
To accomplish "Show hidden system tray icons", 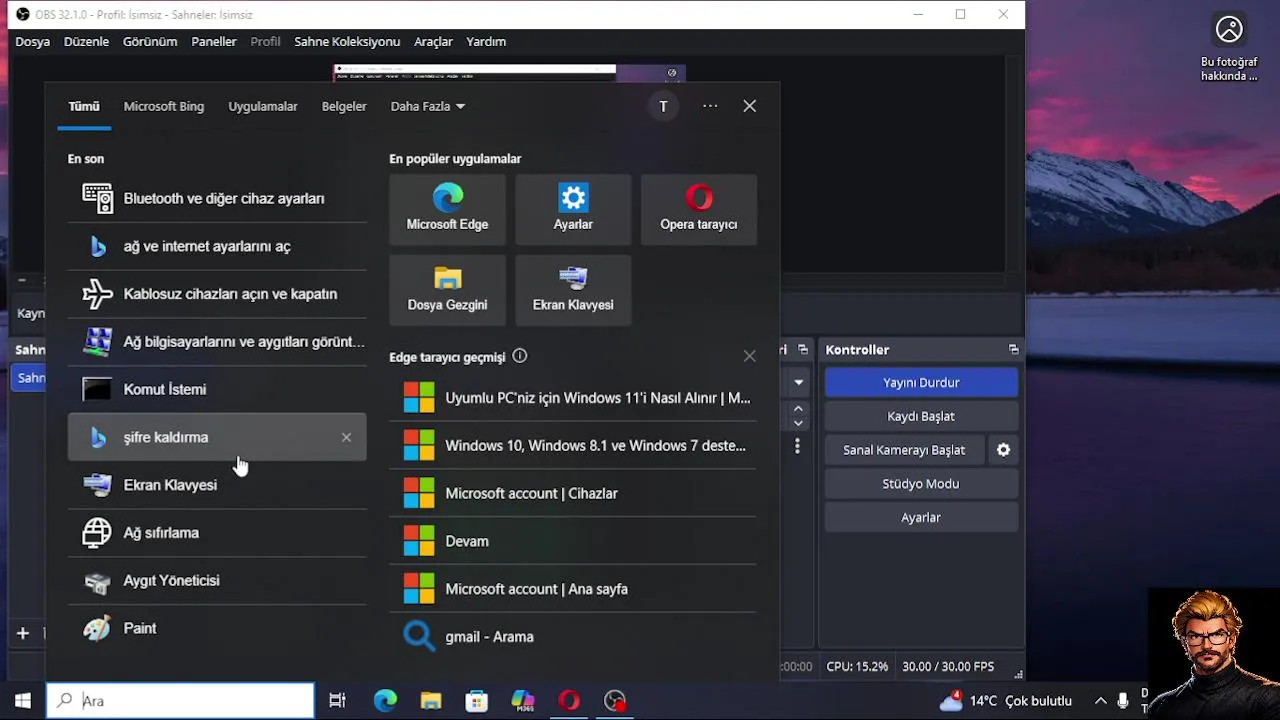I will click(x=1100, y=701).
